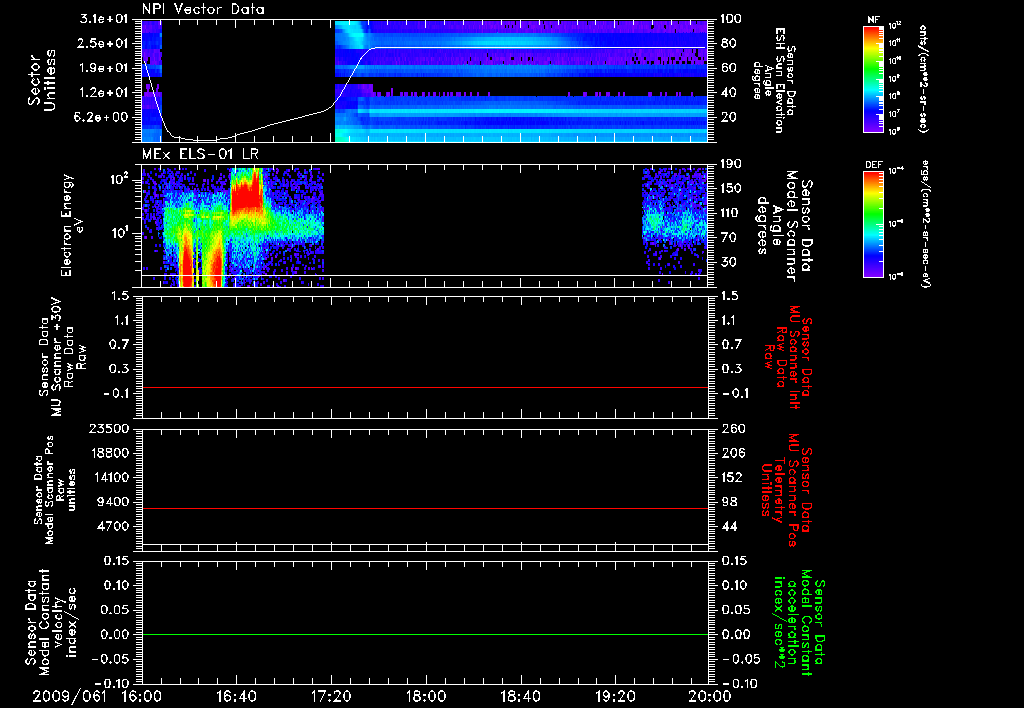The image size is (1024, 708).
Task: Click the 'ergs/(cm**2-sr-sec-eV)' units label
Action: point(925,224)
